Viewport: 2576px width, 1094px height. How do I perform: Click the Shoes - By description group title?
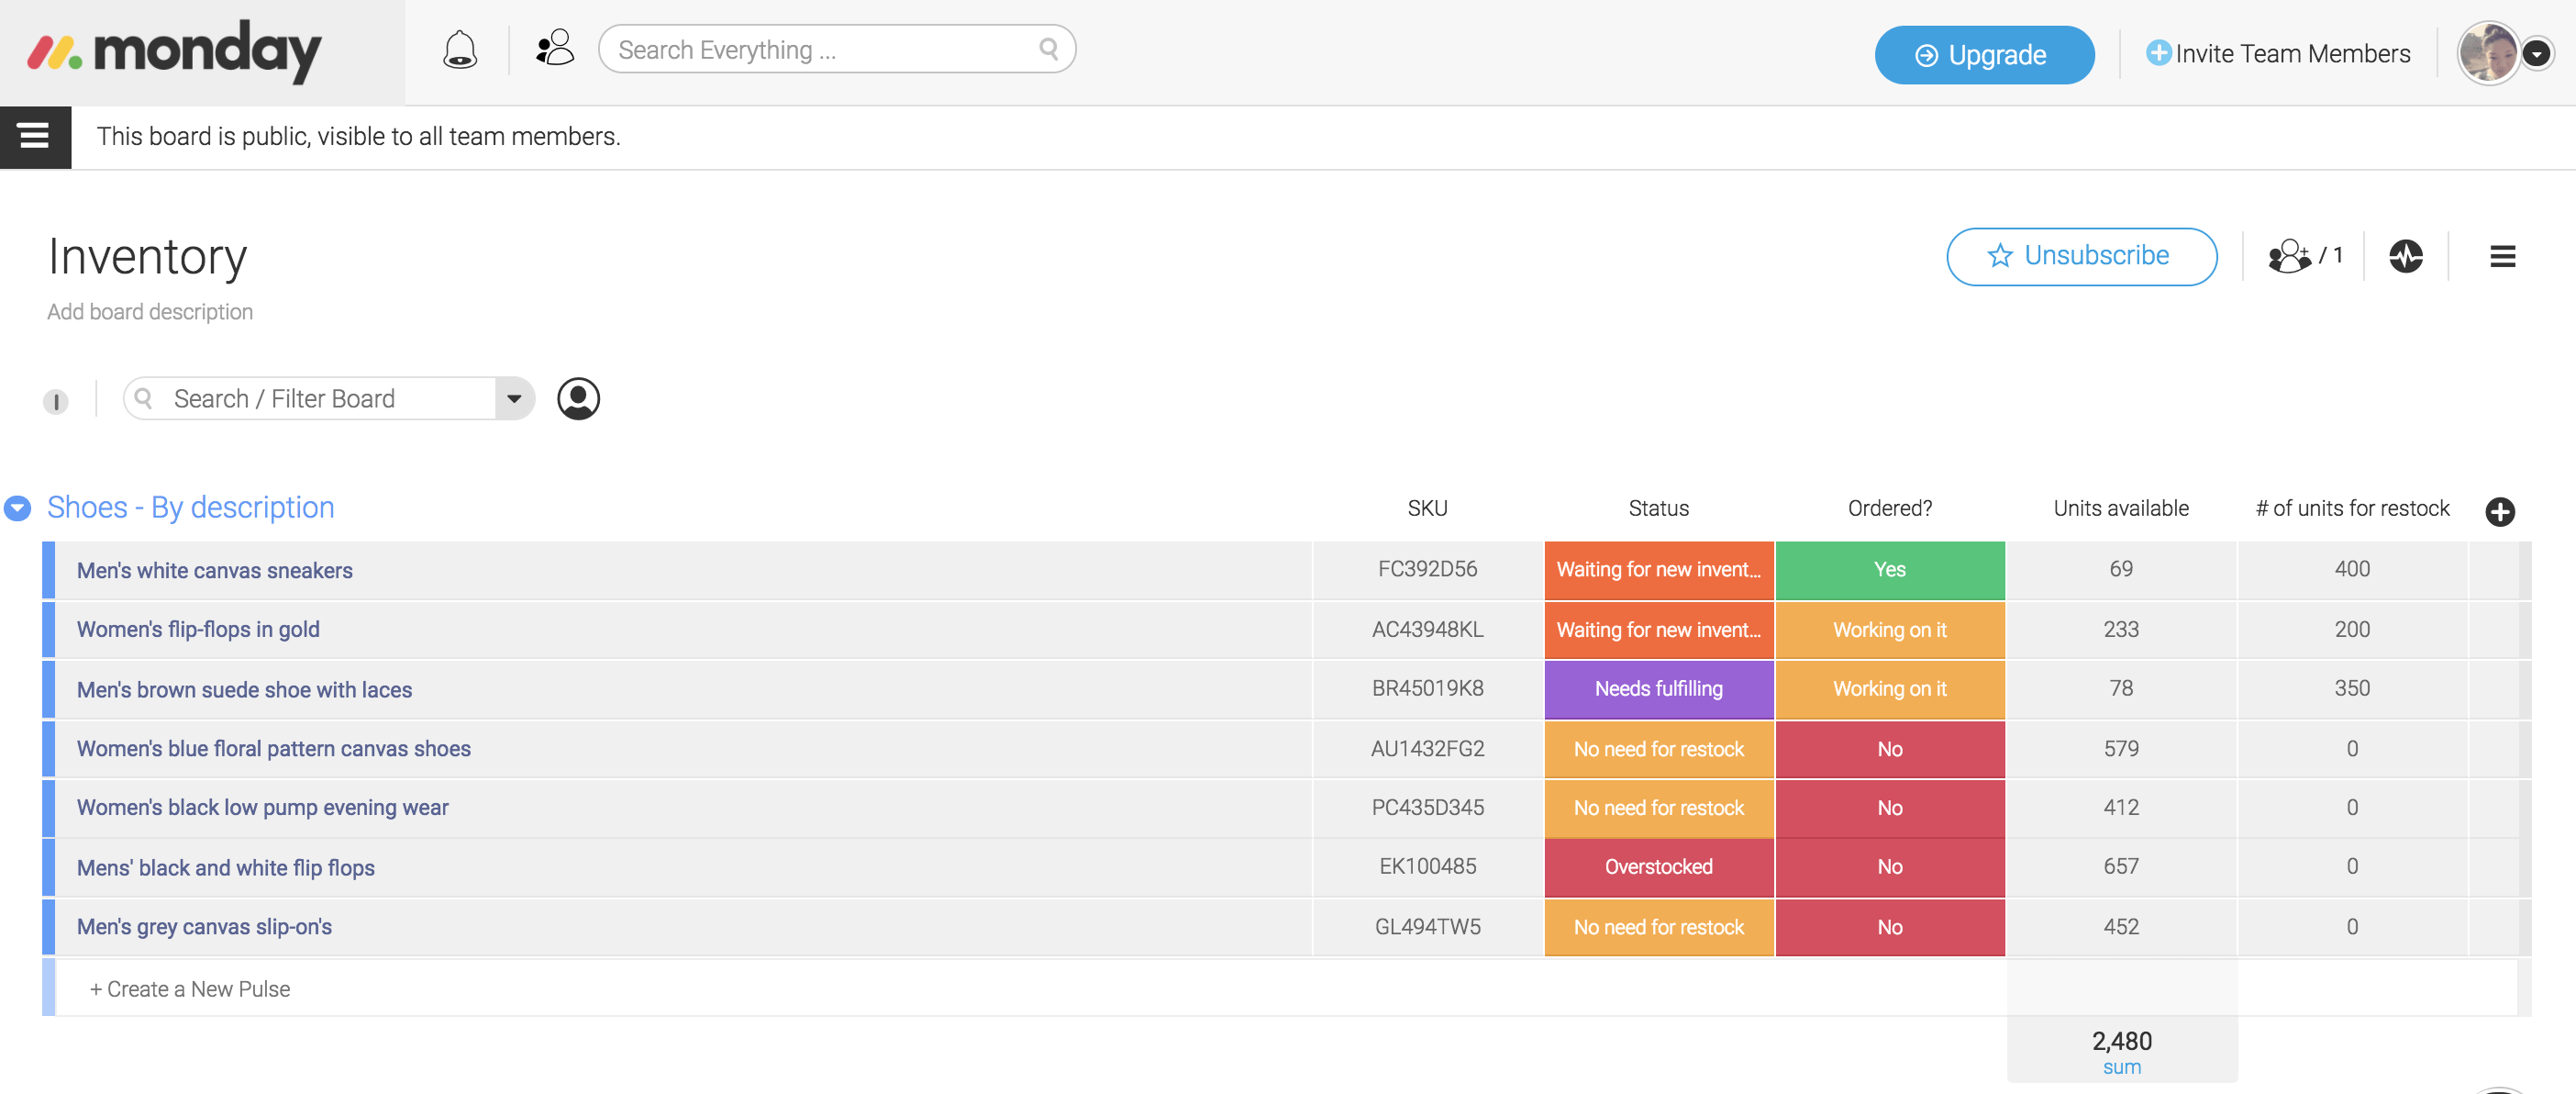click(x=191, y=507)
